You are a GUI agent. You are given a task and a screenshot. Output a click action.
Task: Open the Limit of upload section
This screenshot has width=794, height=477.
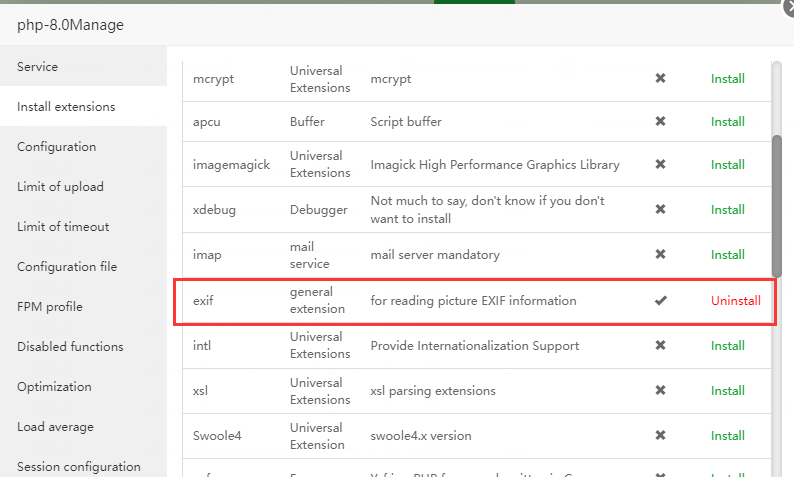click(x=60, y=187)
